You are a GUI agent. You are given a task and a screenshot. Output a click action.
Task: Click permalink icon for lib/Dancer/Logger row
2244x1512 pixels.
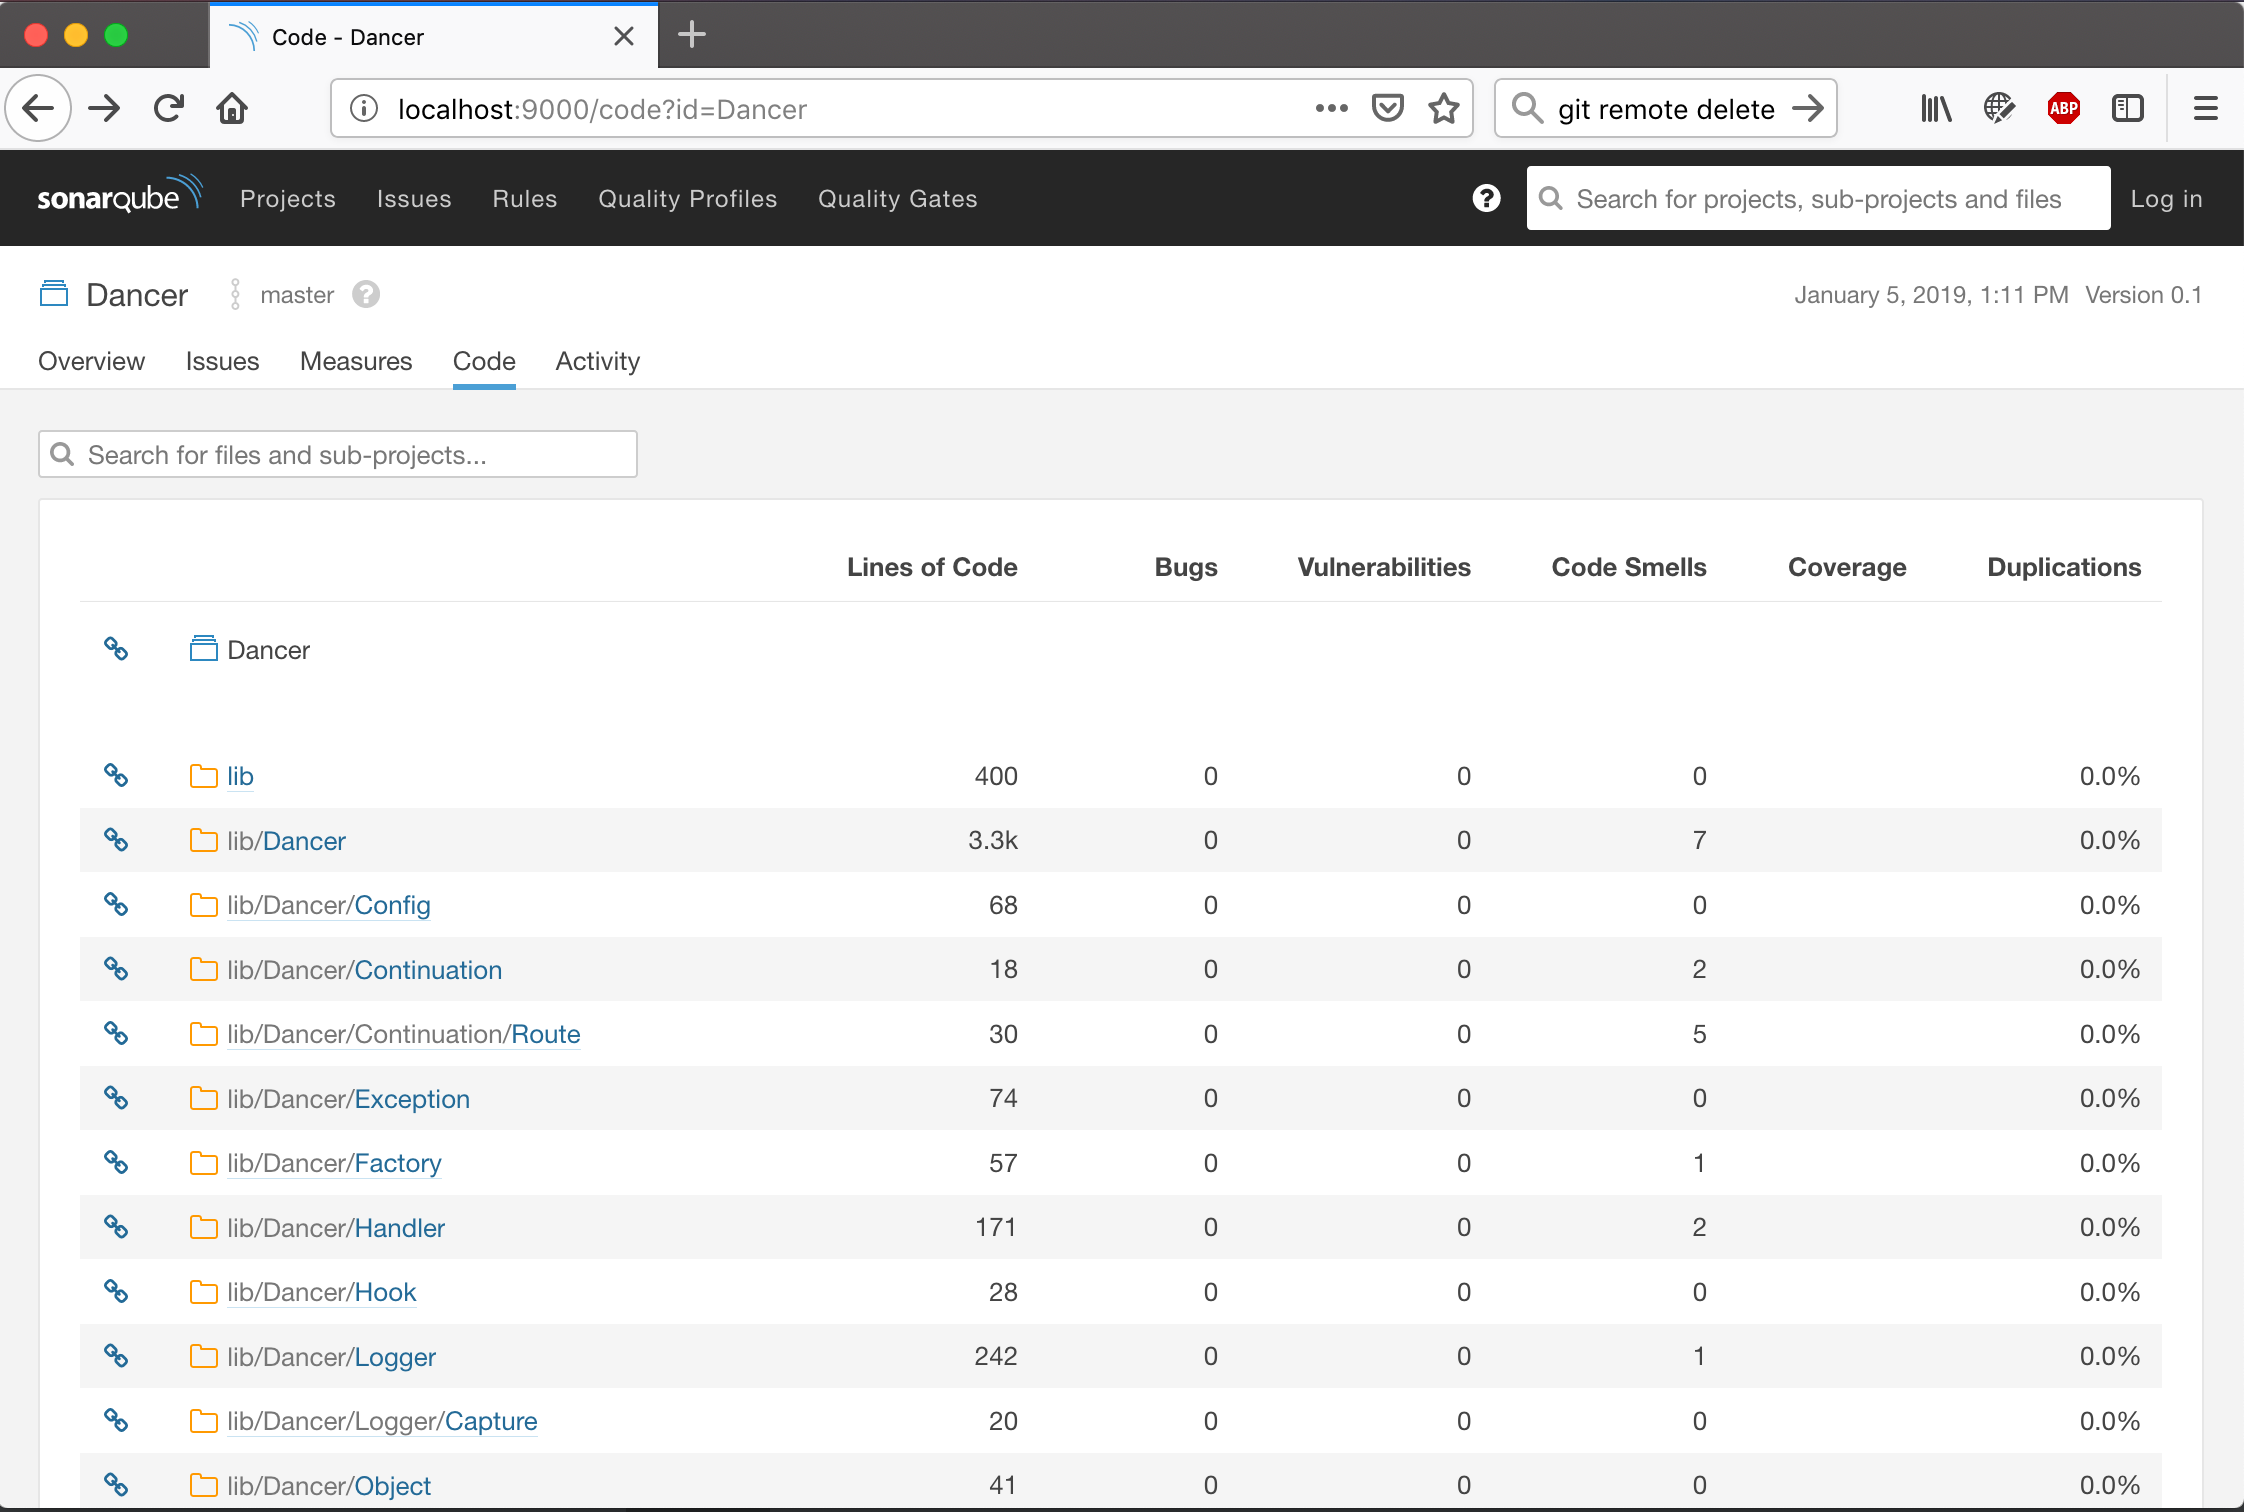pos(116,1356)
